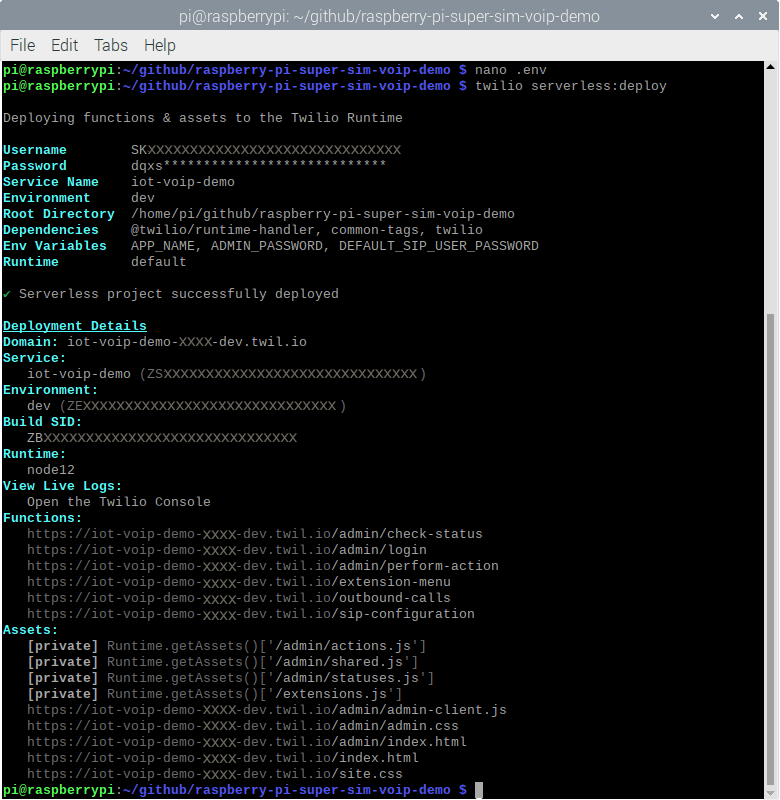
Task: Click the 'Assets:' section label
Action: pyautogui.click(x=31, y=630)
